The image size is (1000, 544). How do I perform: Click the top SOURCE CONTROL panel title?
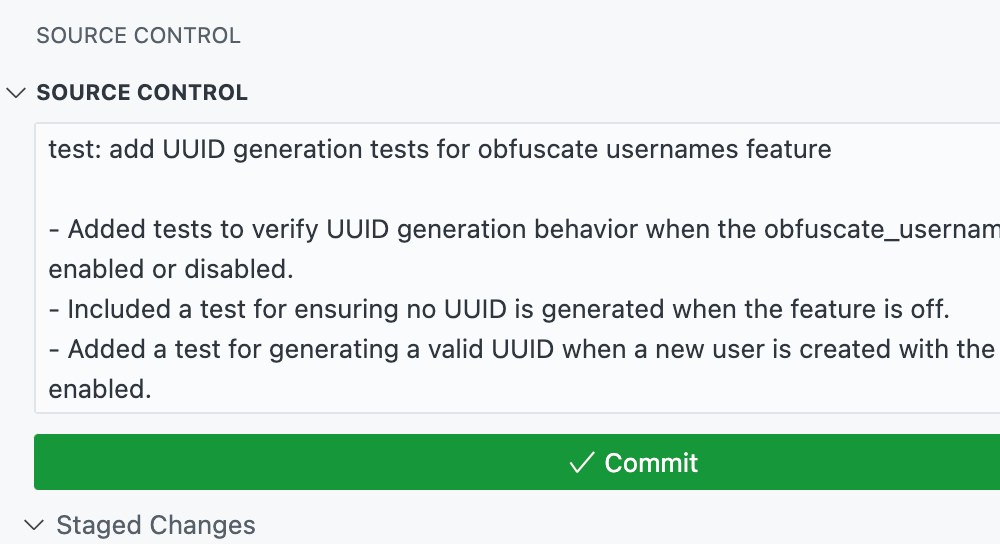[x=138, y=36]
